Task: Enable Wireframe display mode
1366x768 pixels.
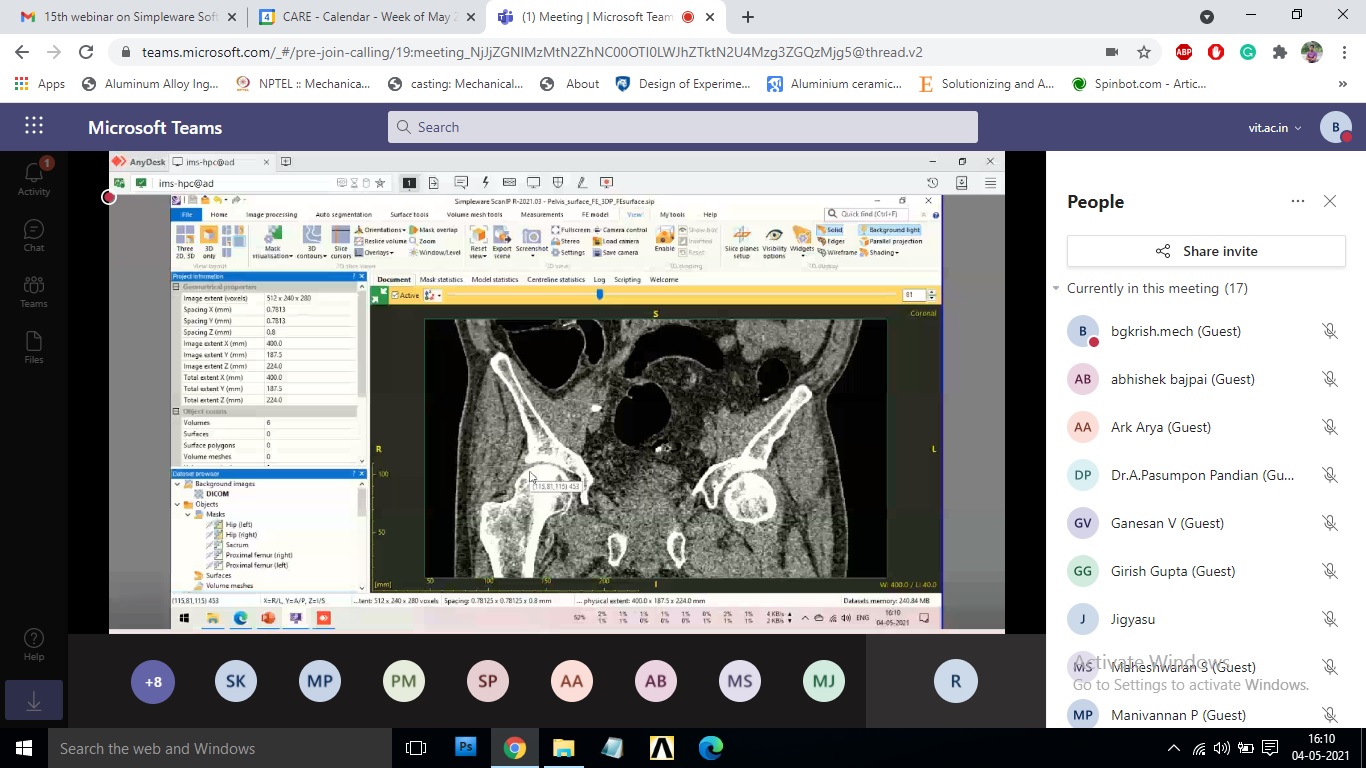Action: point(840,253)
